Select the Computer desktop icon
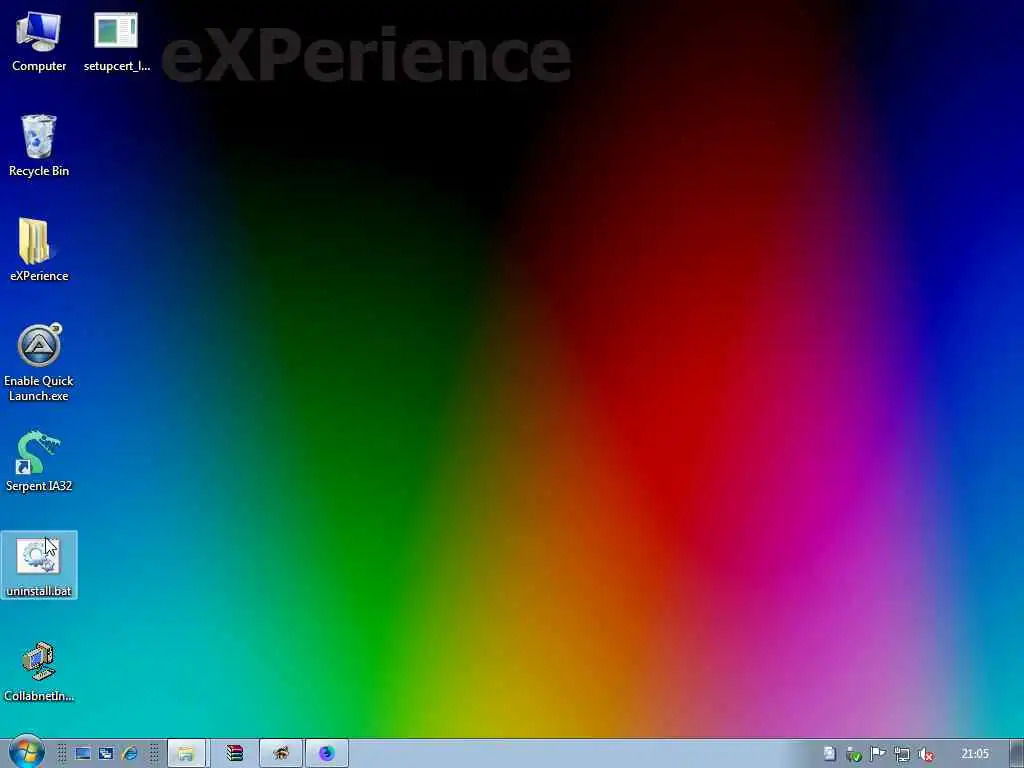 pyautogui.click(x=39, y=42)
